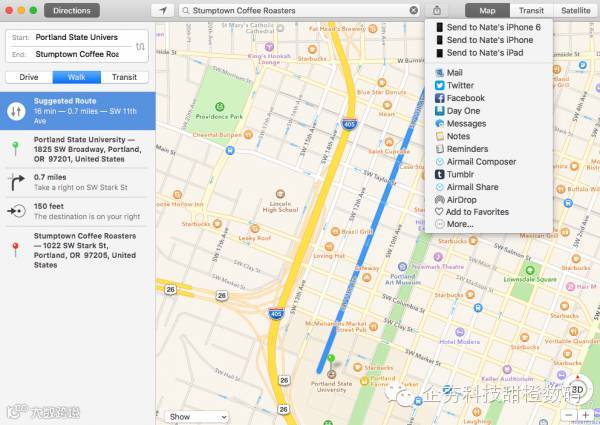600x425 pixels.
Task: Click the search field text
Action: point(244,11)
